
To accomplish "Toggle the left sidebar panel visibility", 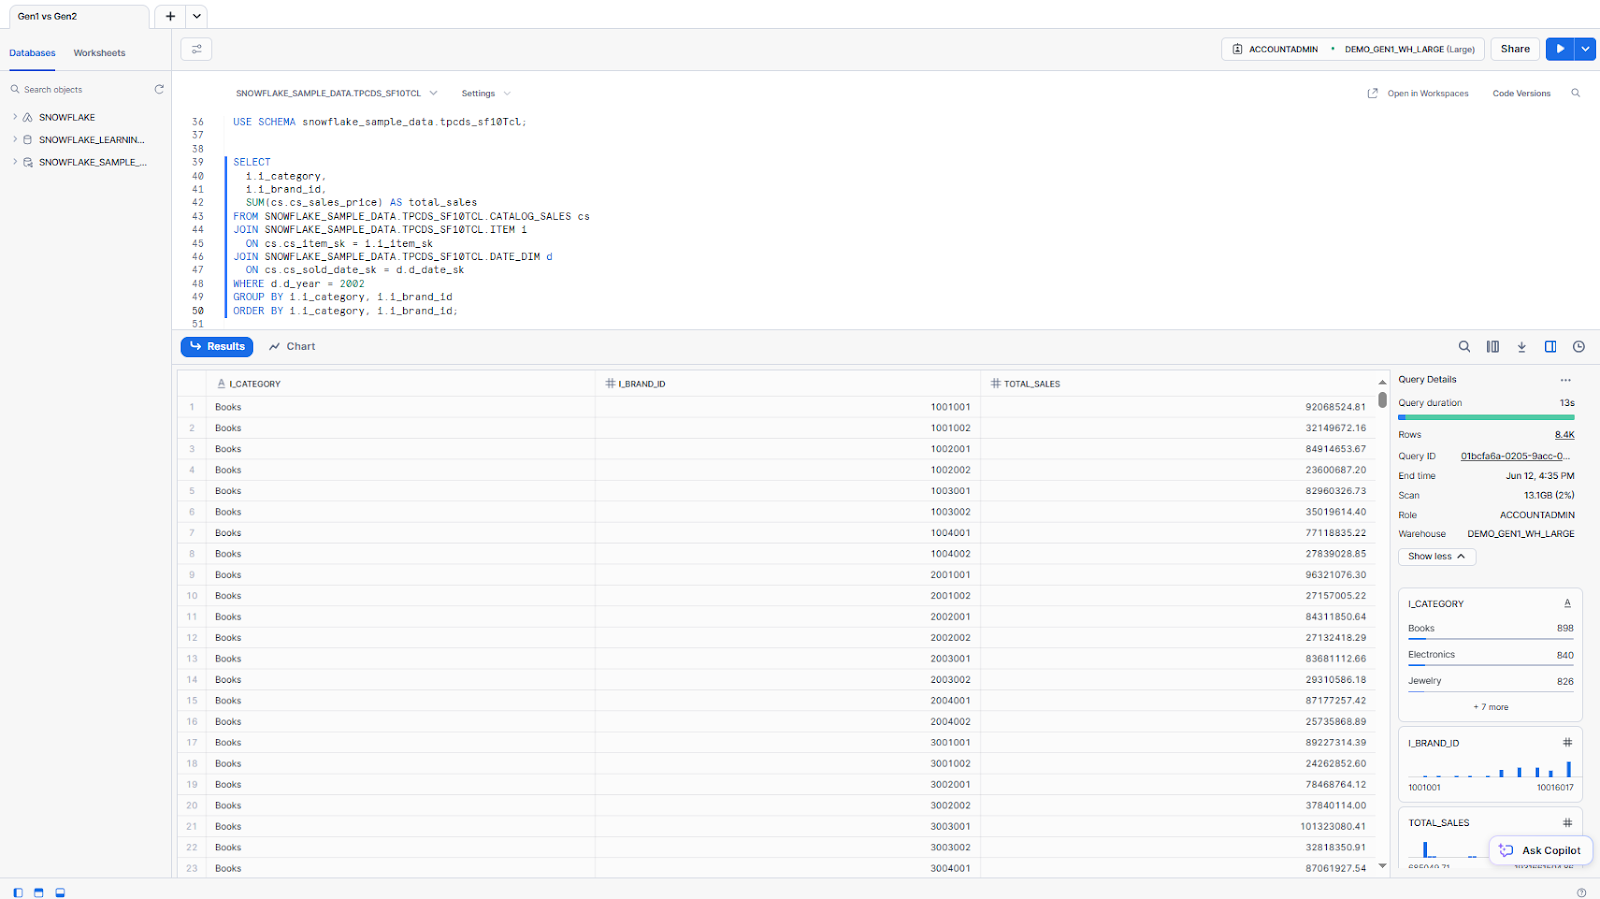I will click(18, 892).
